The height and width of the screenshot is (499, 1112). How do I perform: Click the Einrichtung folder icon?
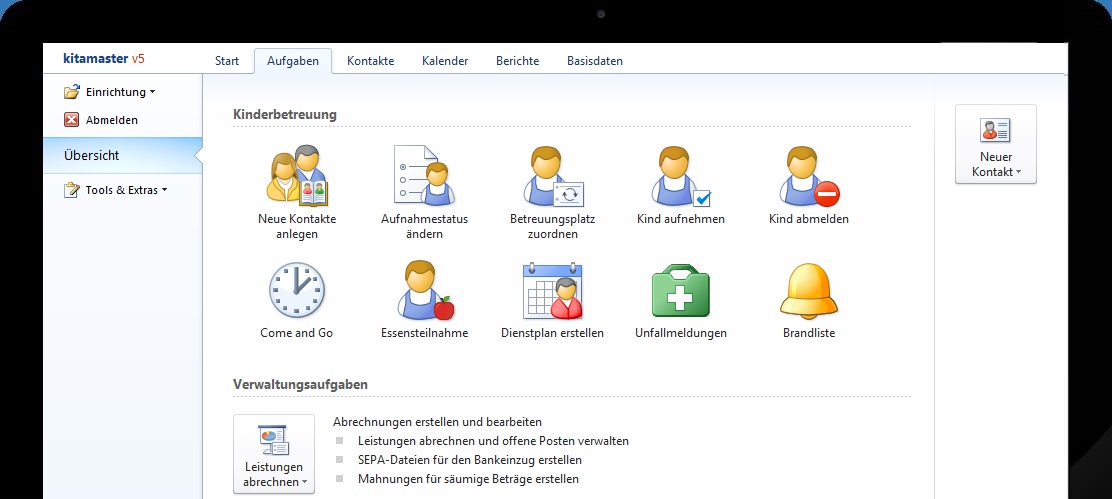(x=72, y=91)
